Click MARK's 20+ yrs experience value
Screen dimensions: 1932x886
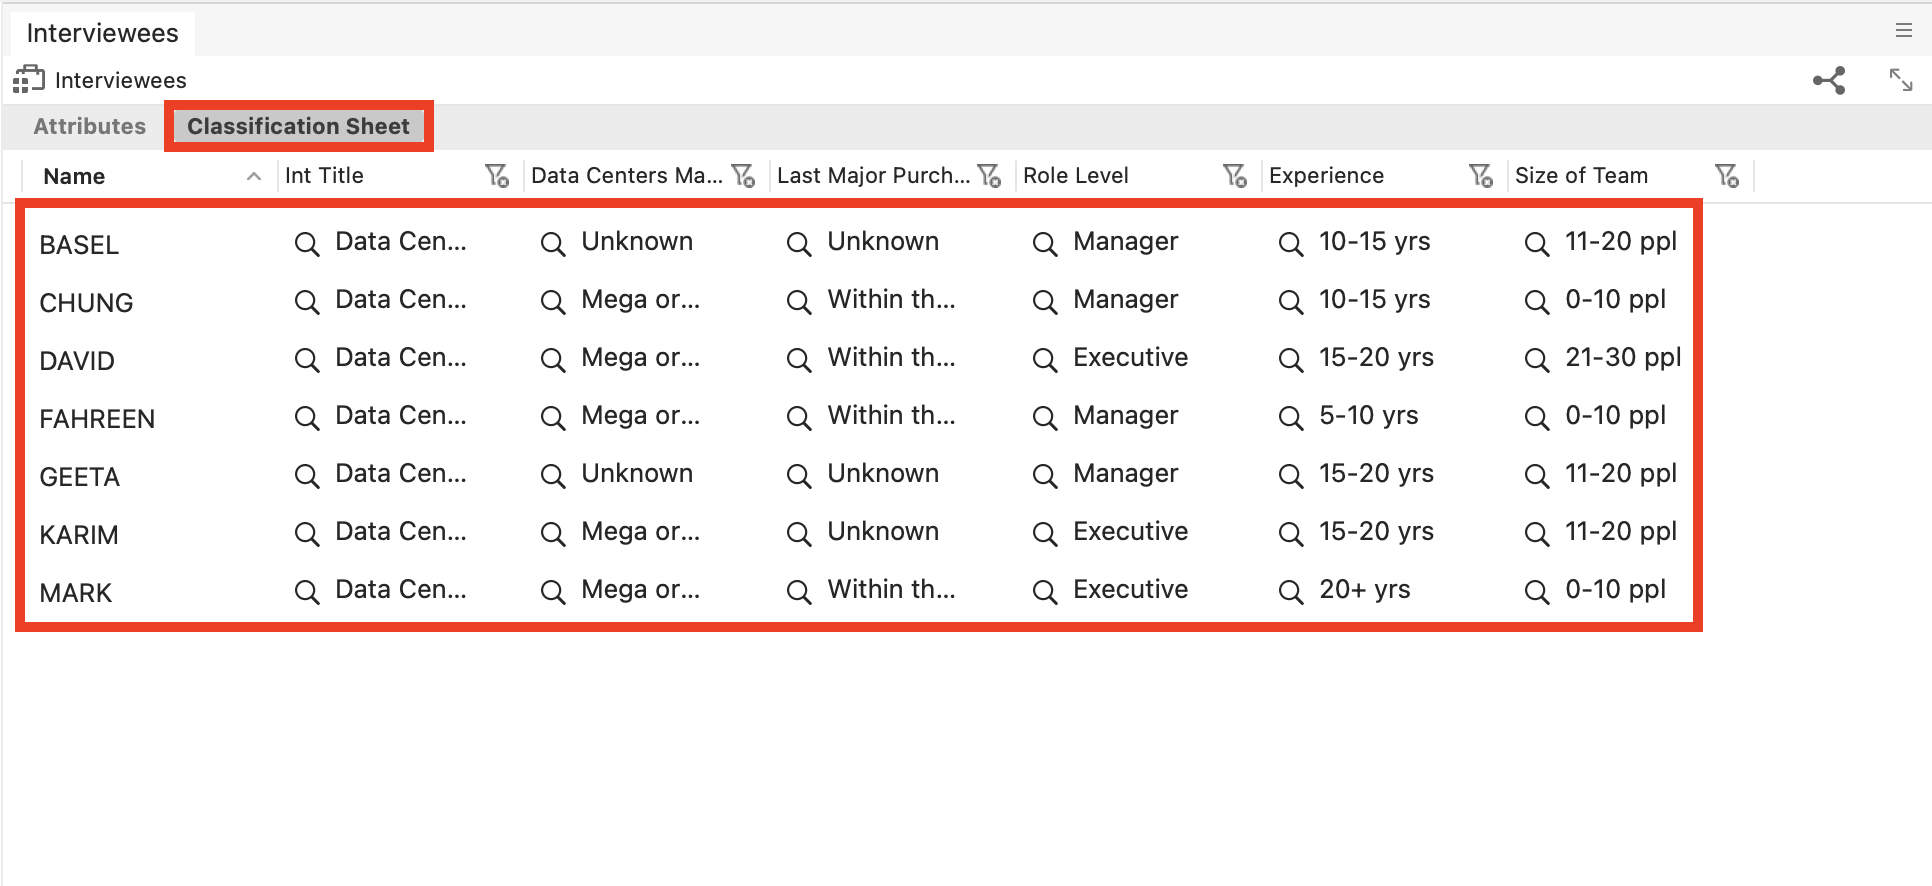(x=1364, y=590)
